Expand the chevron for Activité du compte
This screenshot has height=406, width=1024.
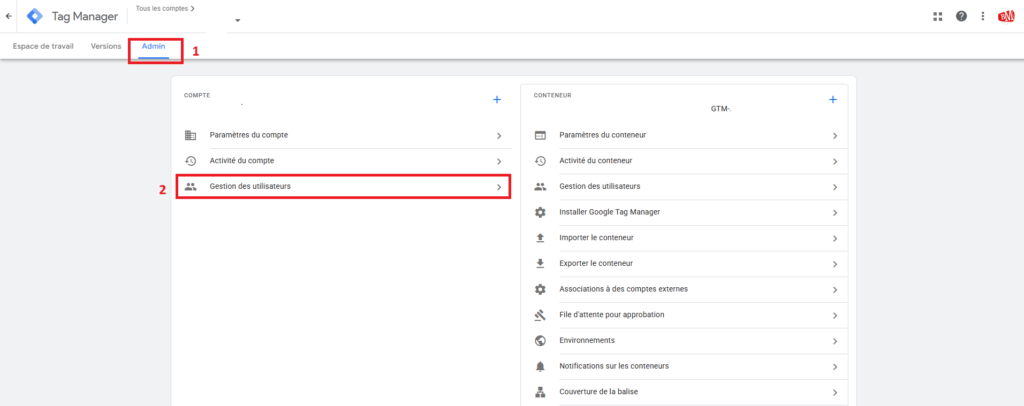pos(499,161)
